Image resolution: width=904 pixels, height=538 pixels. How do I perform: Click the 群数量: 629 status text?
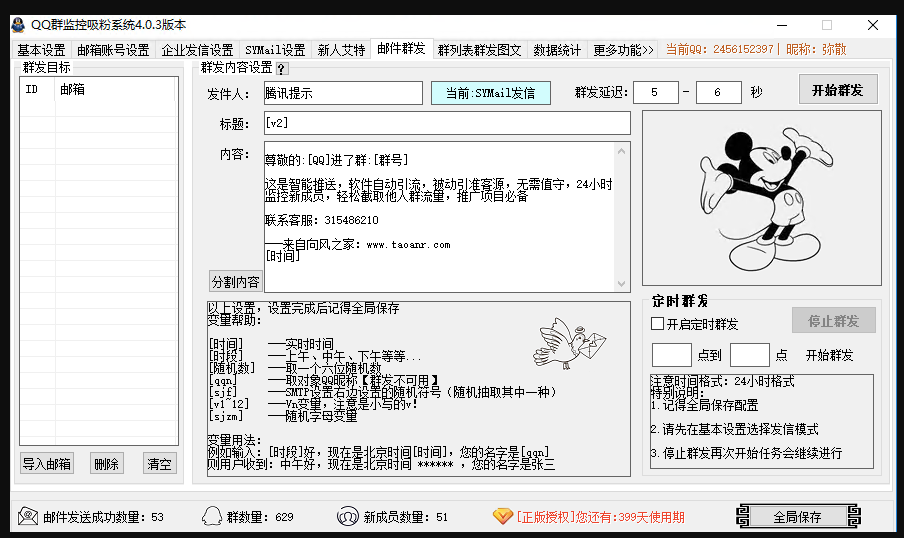click(x=260, y=517)
